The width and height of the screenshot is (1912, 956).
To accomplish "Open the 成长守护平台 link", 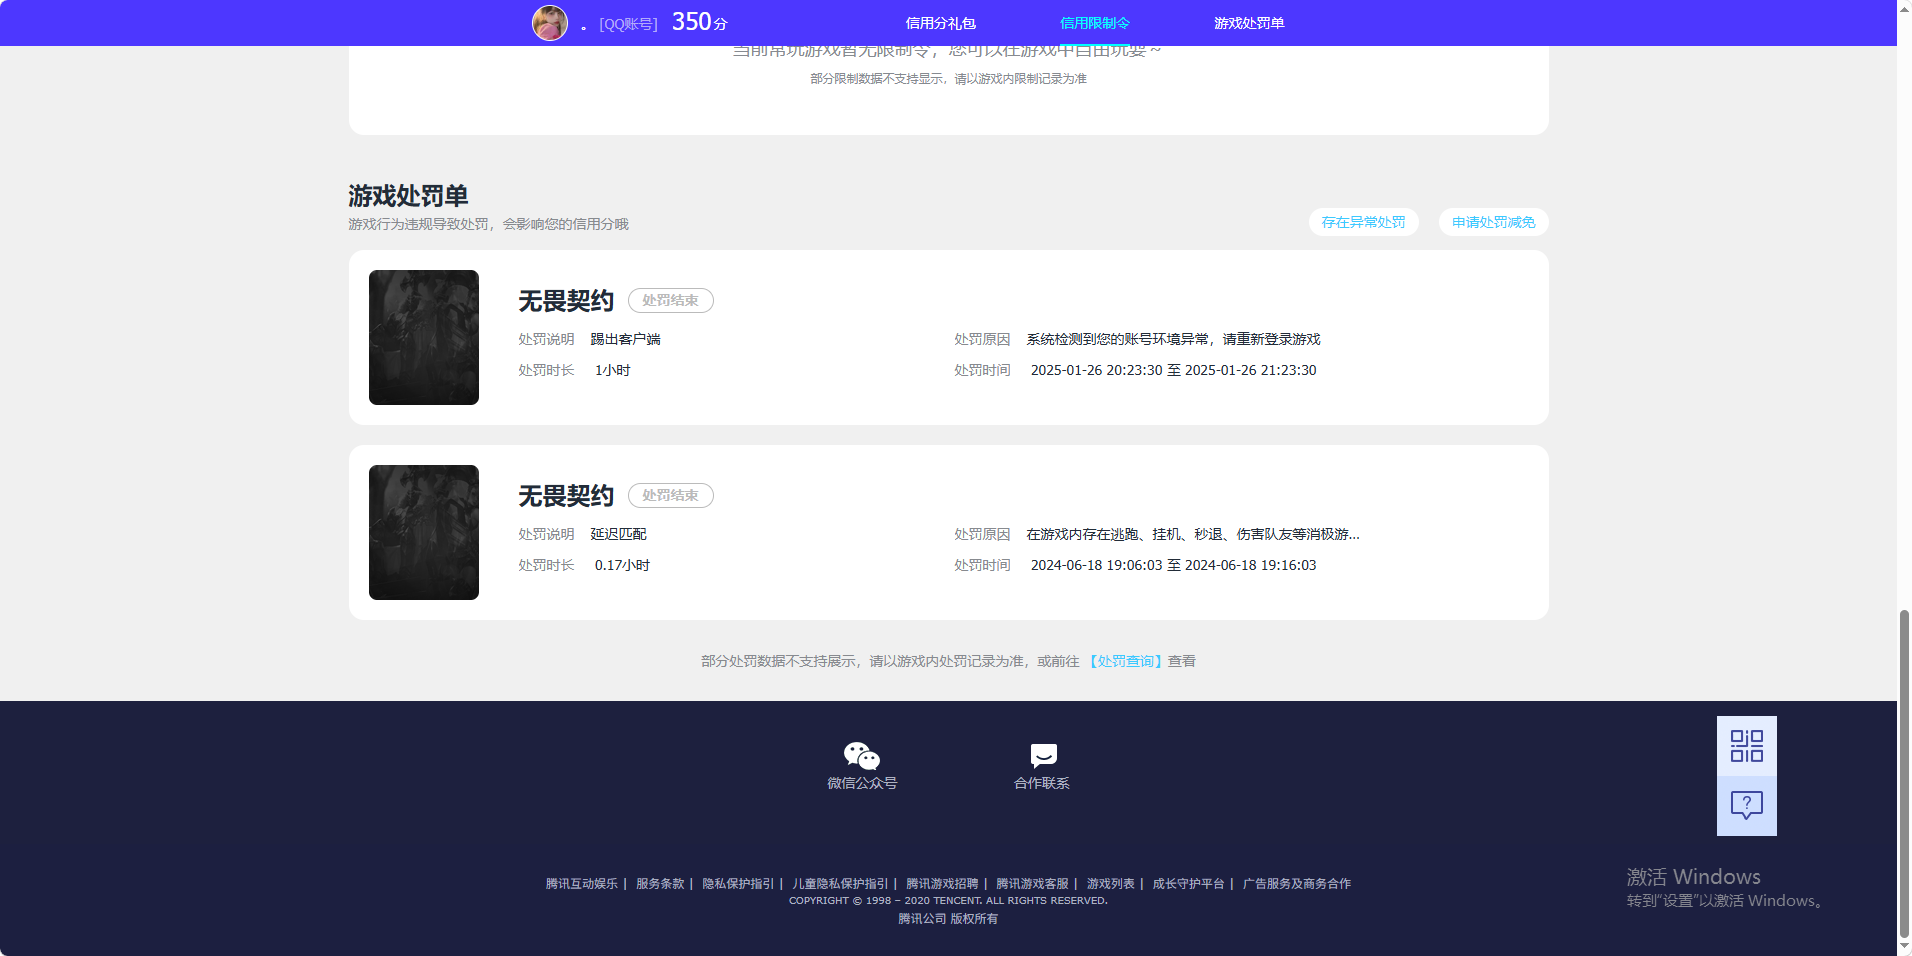I will click(x=1189, y=884).
